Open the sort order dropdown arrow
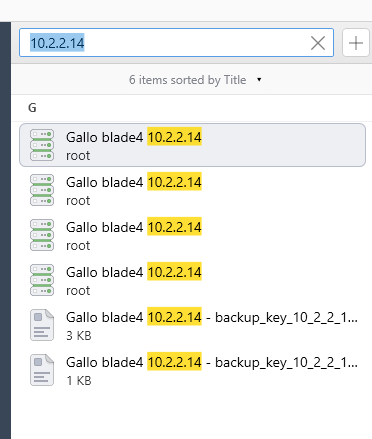The height and width of the screenshot is (439, 372). pos(259,80)
